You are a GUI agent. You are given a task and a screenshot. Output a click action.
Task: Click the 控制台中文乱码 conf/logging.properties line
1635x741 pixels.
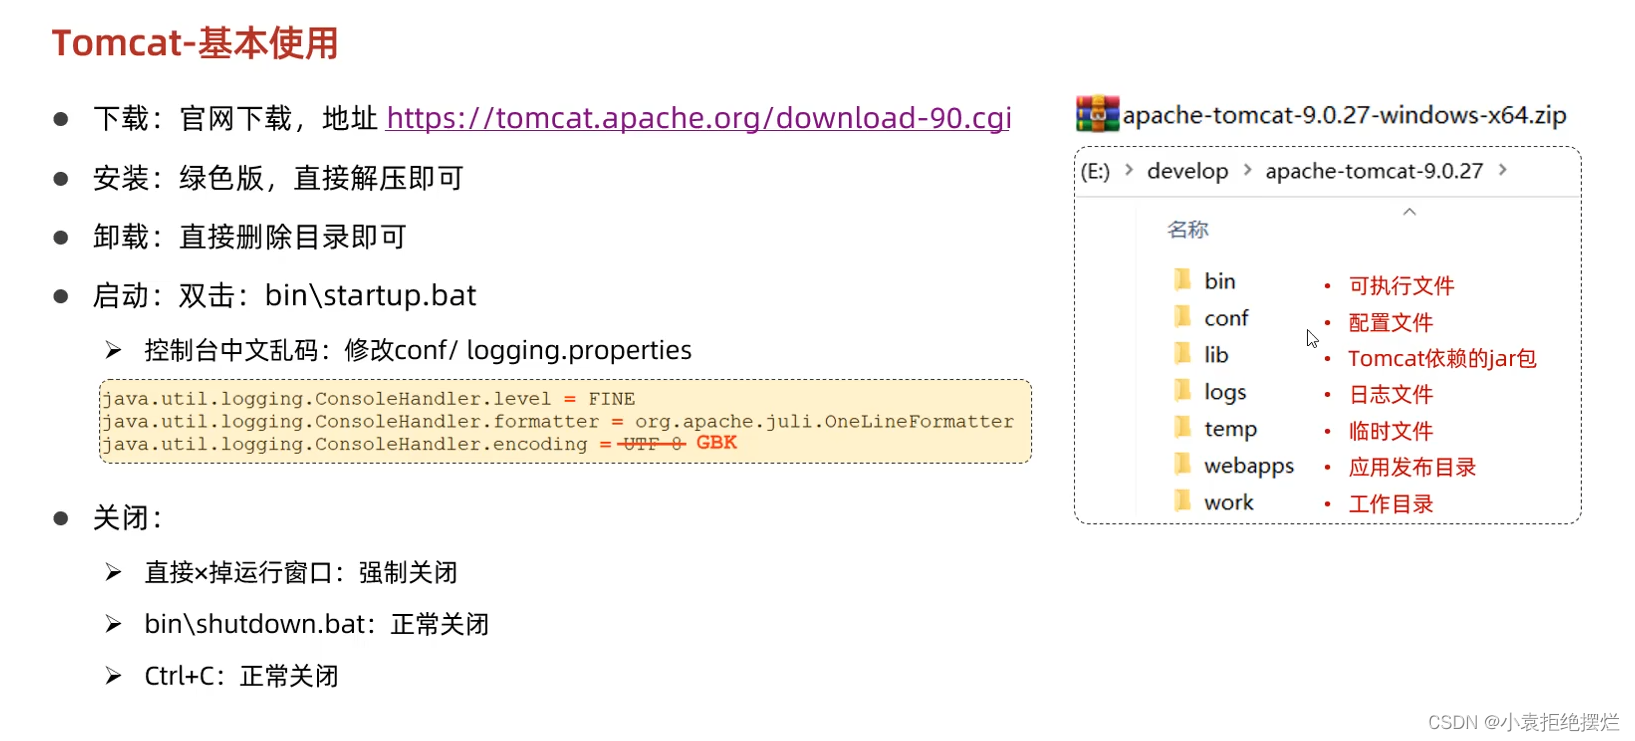tap(418, 350)
